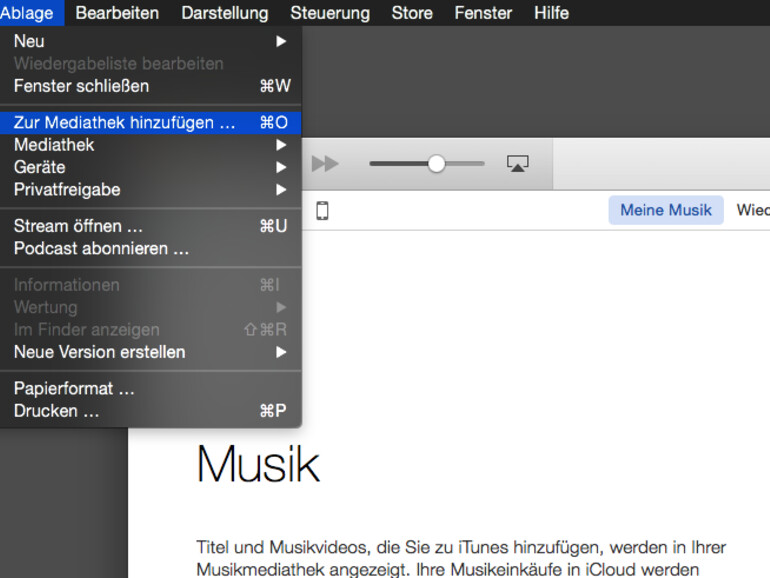Choose Papierformat …
This screenshot has height=578, width=770.
150,388
